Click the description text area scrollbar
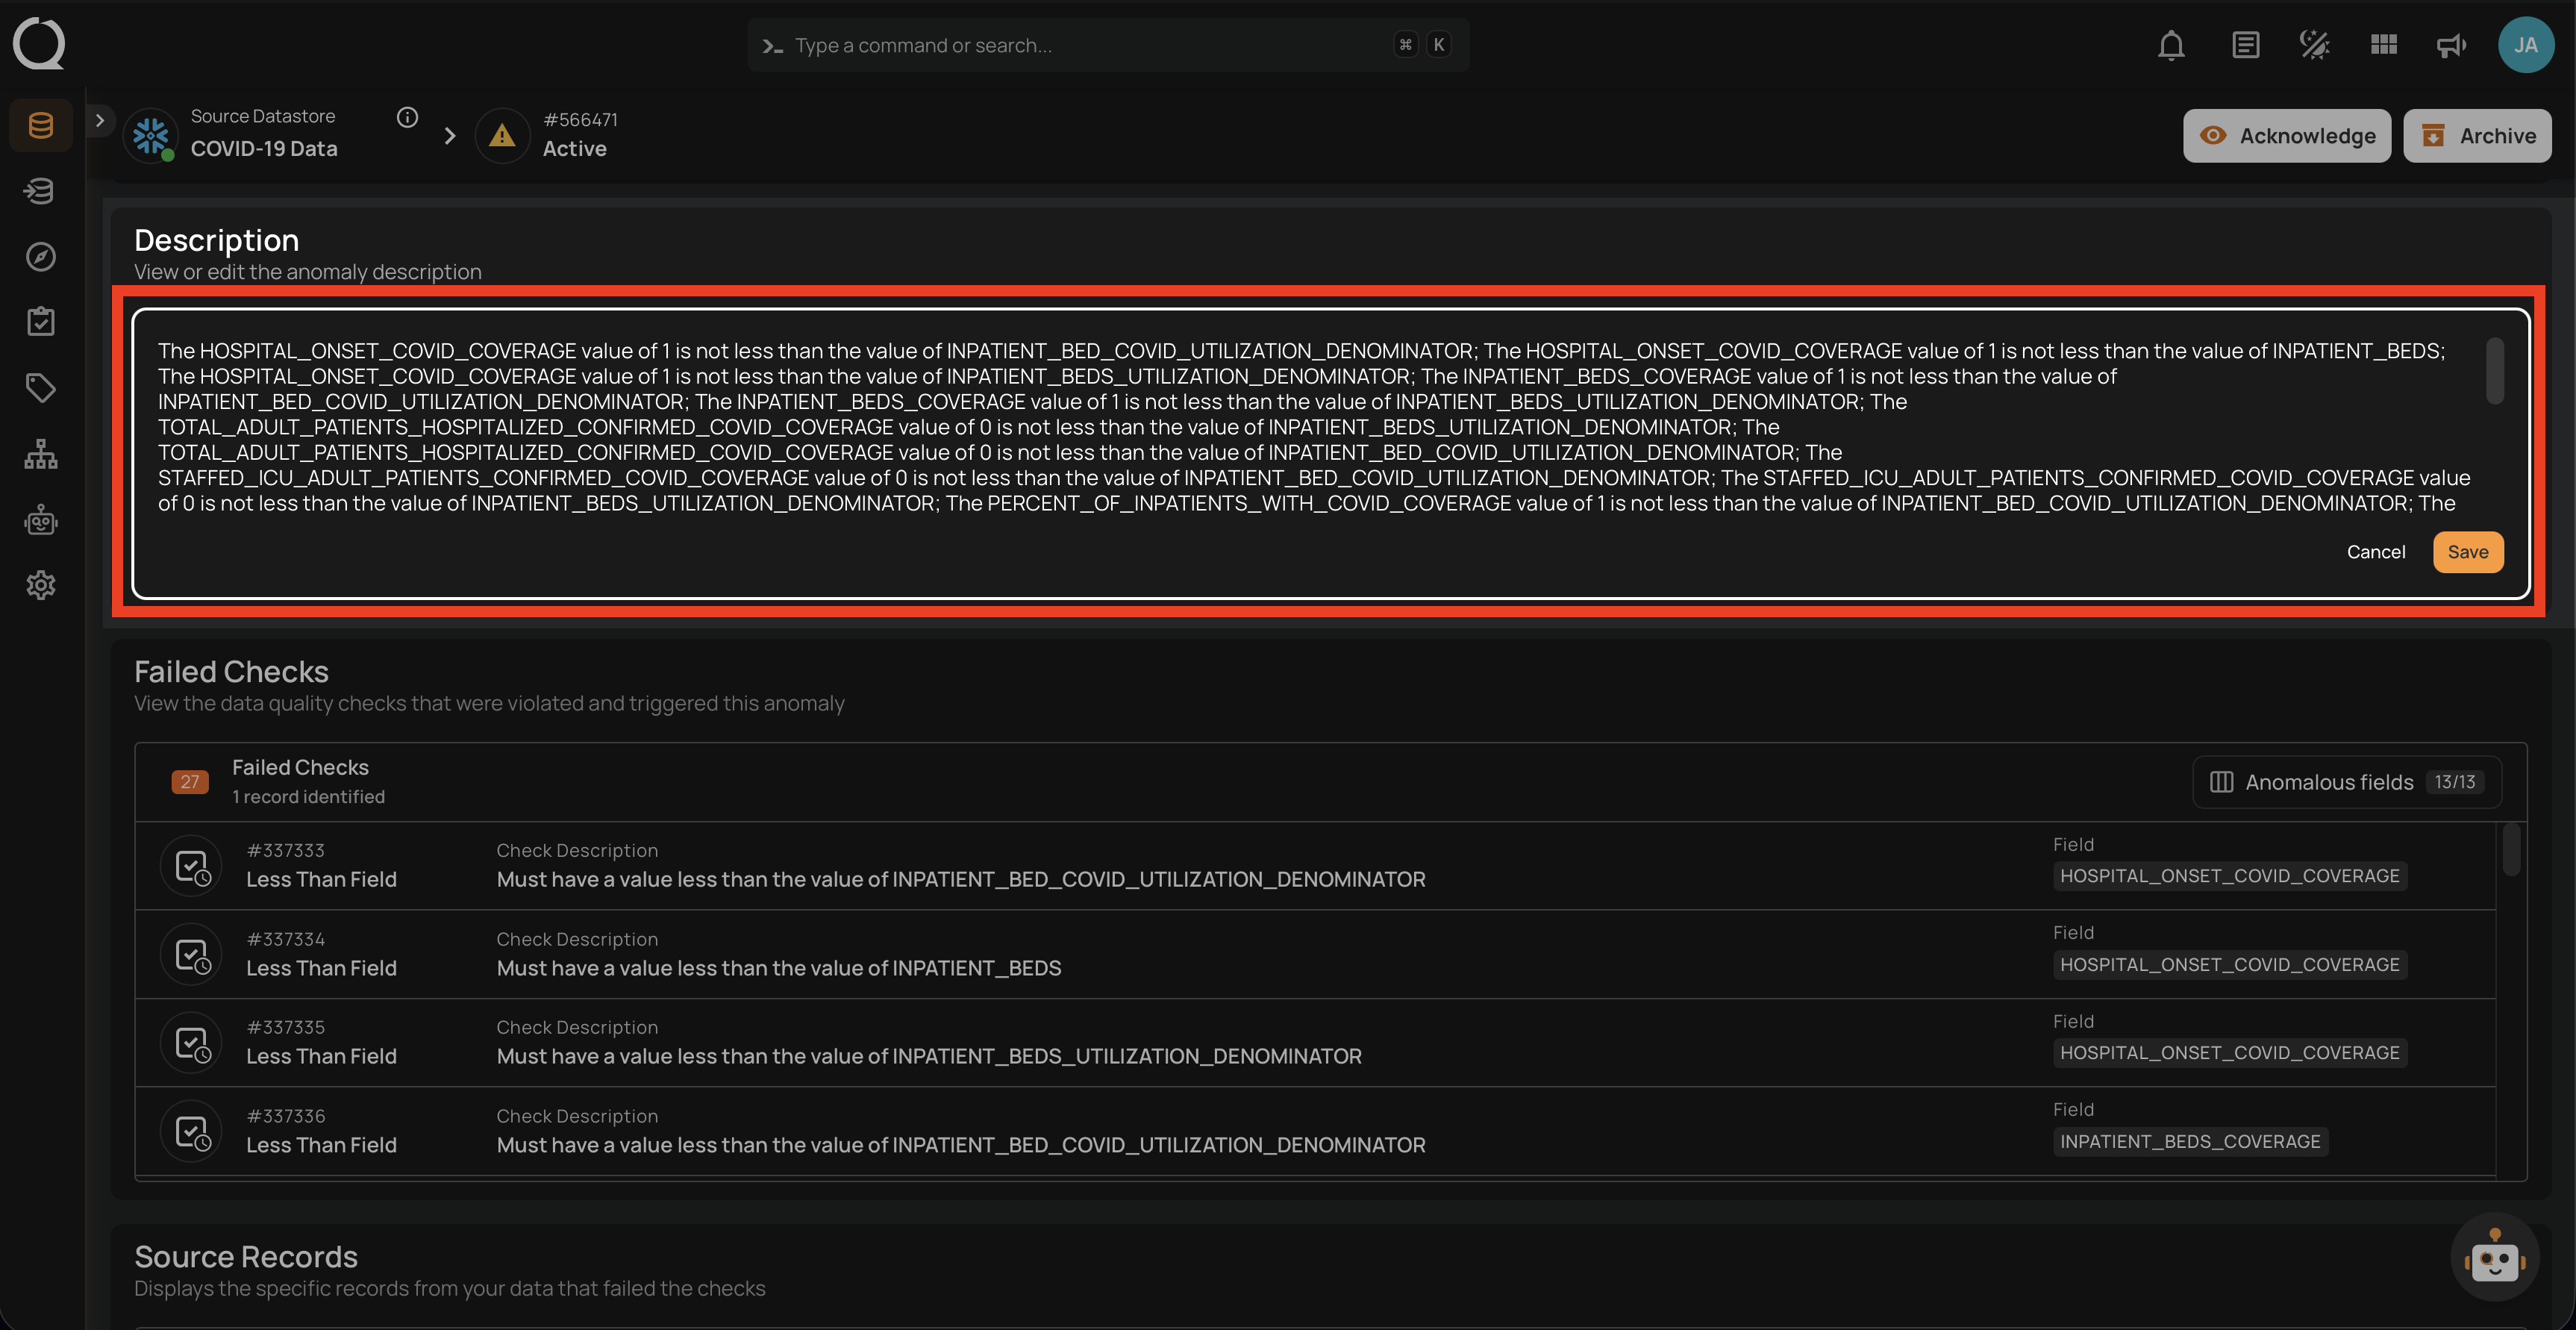This screenshot has width=2576, height=1330. tap(2495, 371)
